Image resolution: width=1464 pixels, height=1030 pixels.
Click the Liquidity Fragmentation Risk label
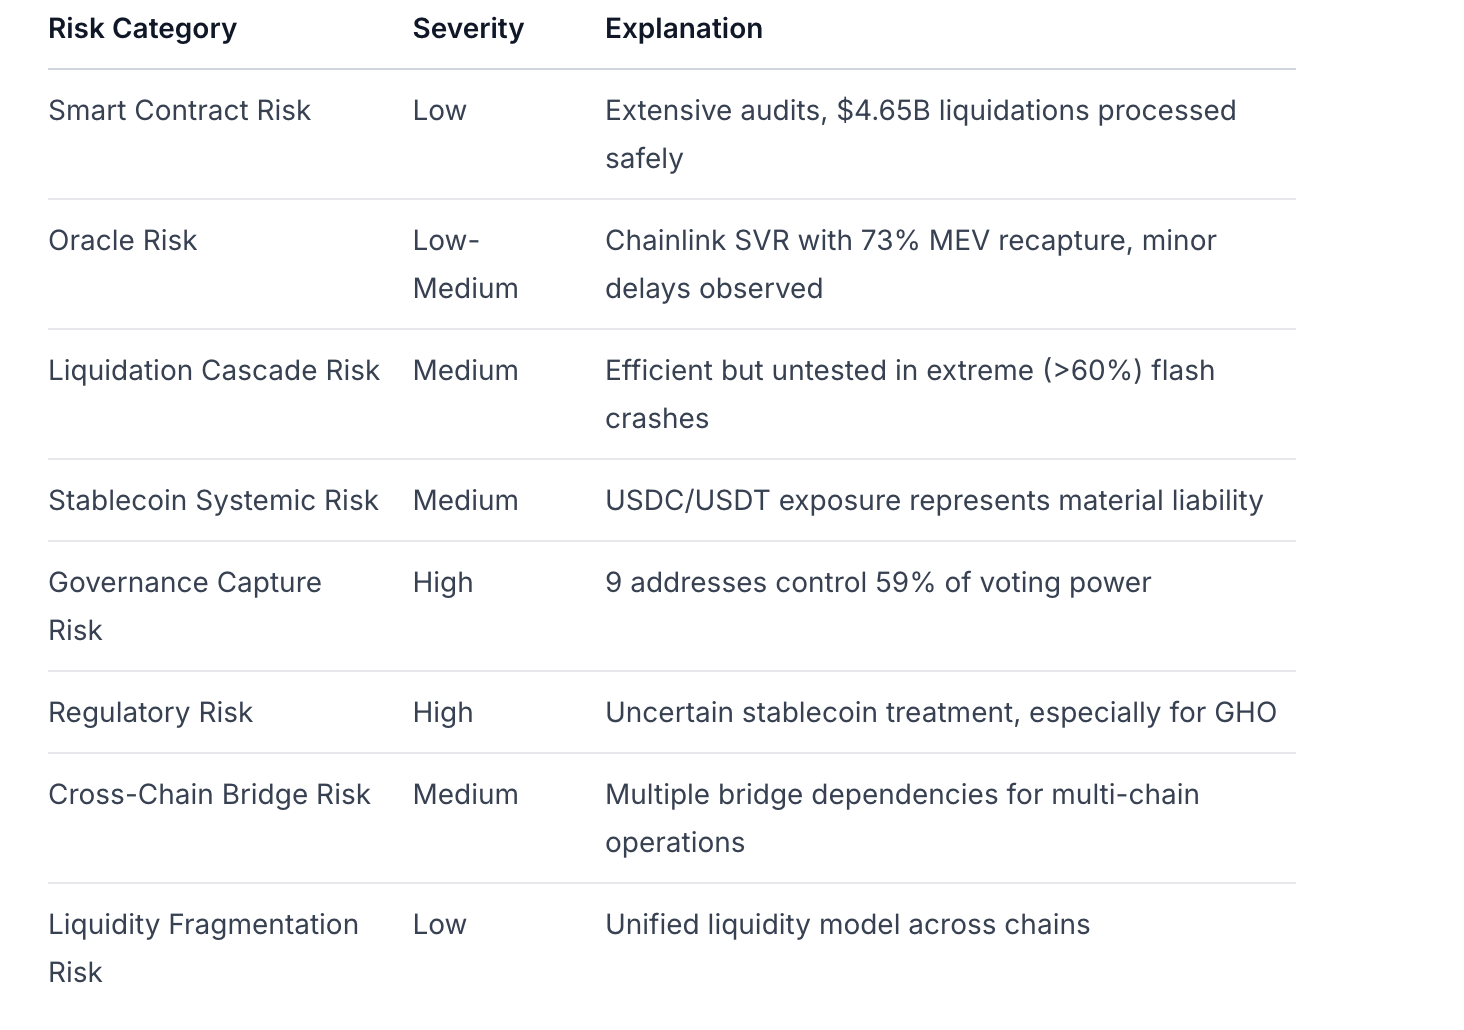(202, 948)
